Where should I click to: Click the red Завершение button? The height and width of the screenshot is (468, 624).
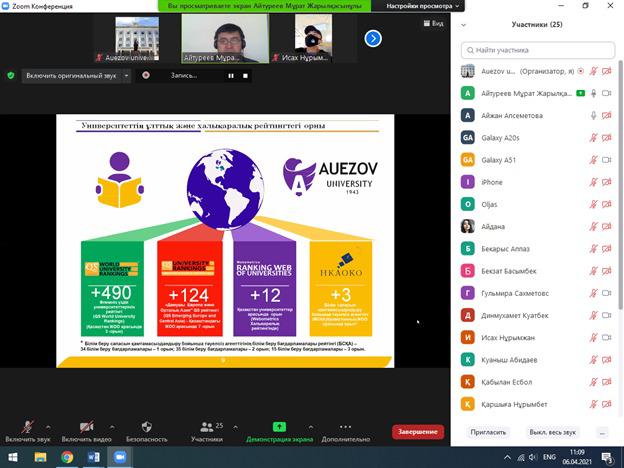click(x=418, y=432)
